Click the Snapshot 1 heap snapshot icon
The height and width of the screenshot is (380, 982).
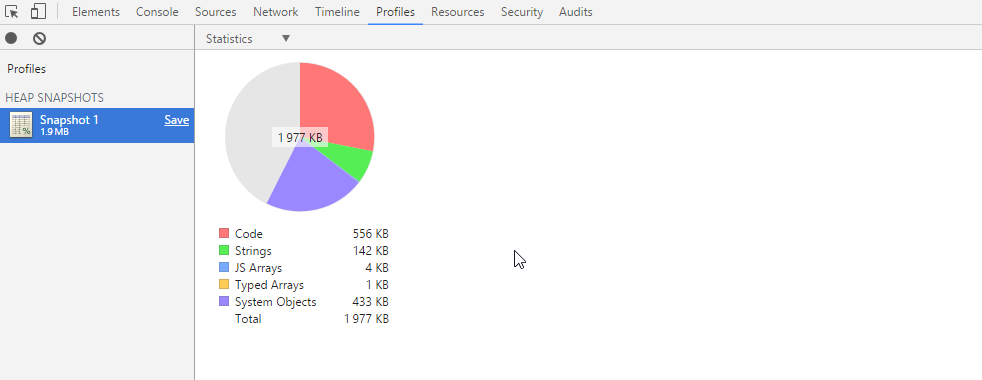[x=21, y=125]
